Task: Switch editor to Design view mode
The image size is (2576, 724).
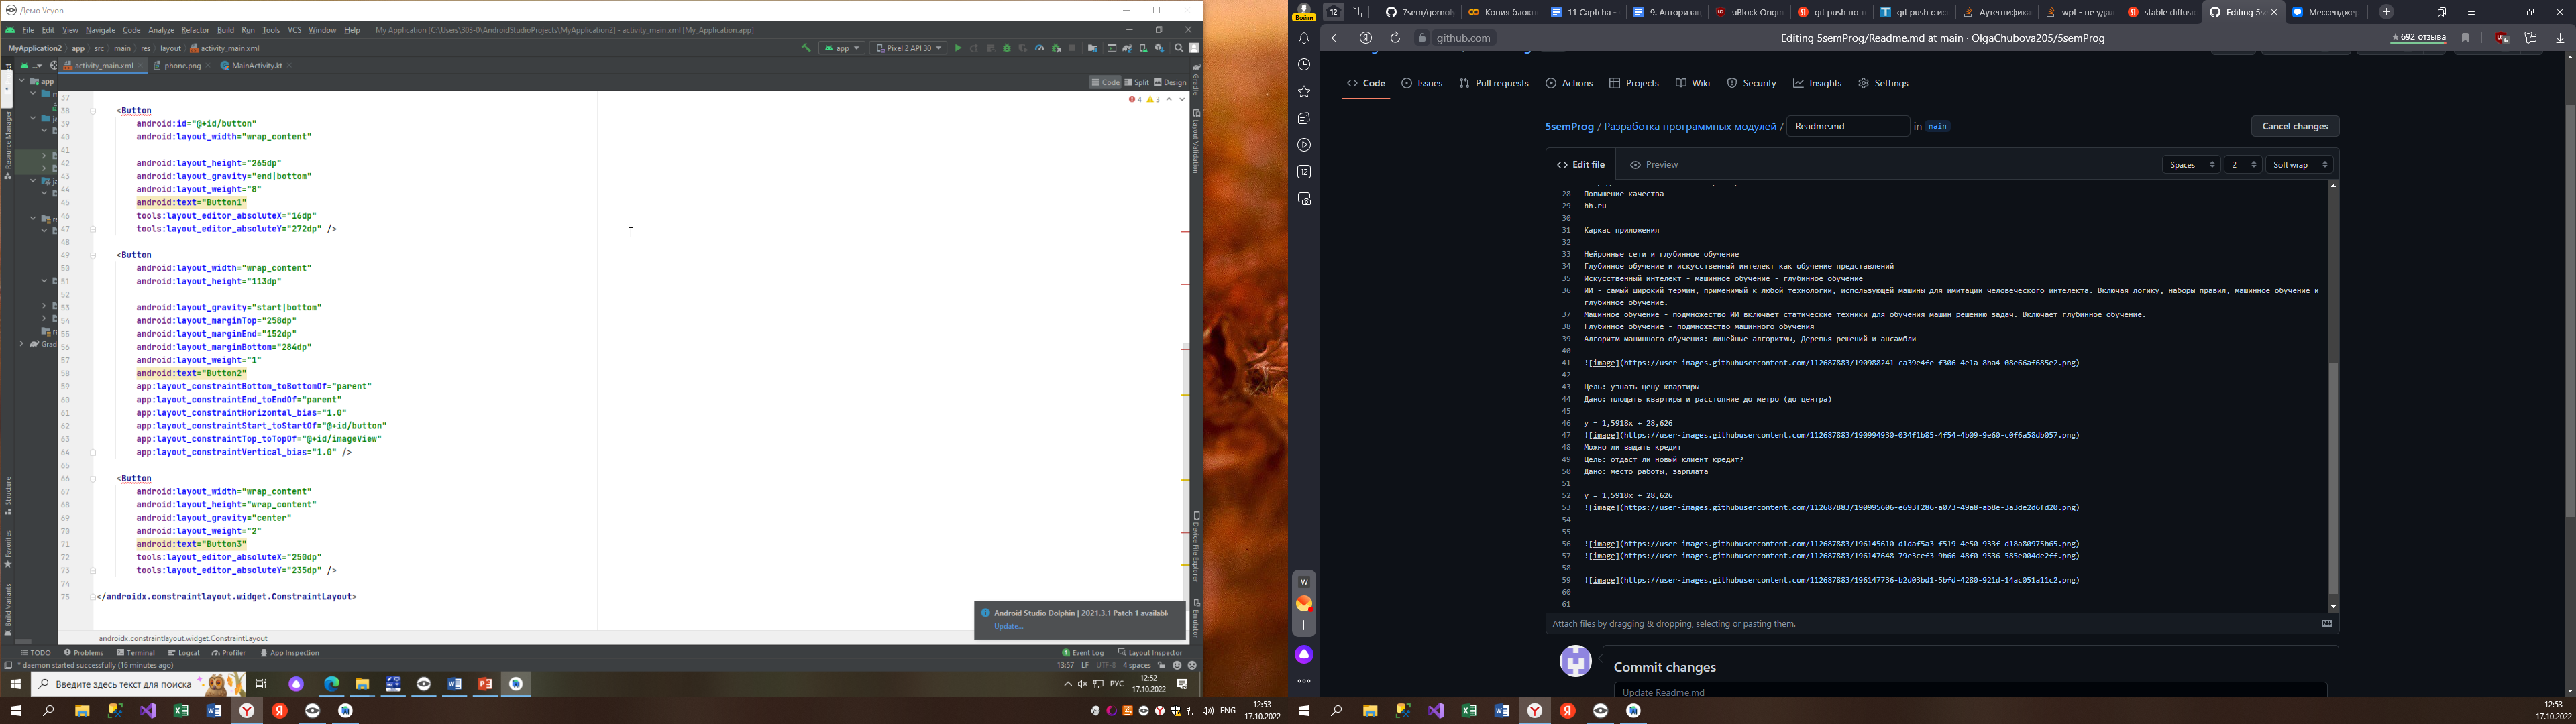Action: point(1170,83)
